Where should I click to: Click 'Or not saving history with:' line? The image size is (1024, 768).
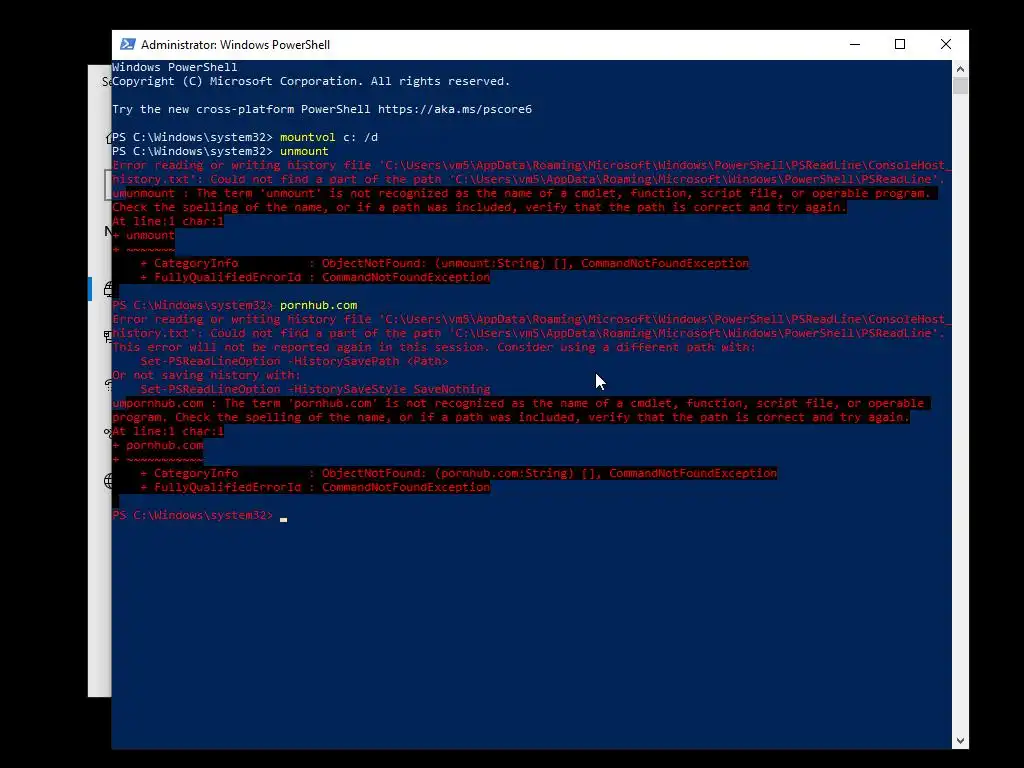[206, 375]
